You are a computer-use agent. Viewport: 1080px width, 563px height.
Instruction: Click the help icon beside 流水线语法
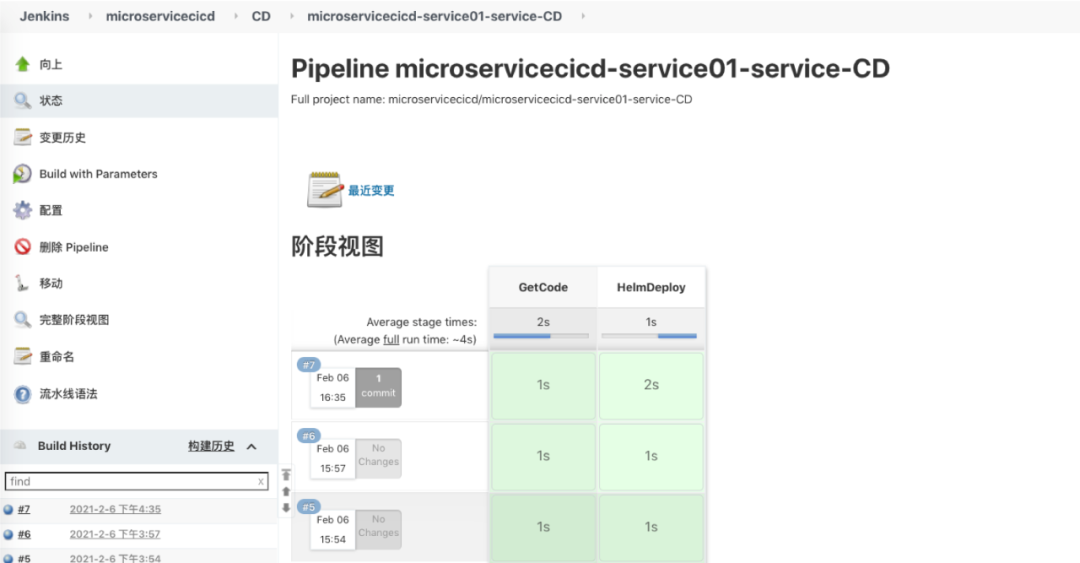(x=22, y=394)
